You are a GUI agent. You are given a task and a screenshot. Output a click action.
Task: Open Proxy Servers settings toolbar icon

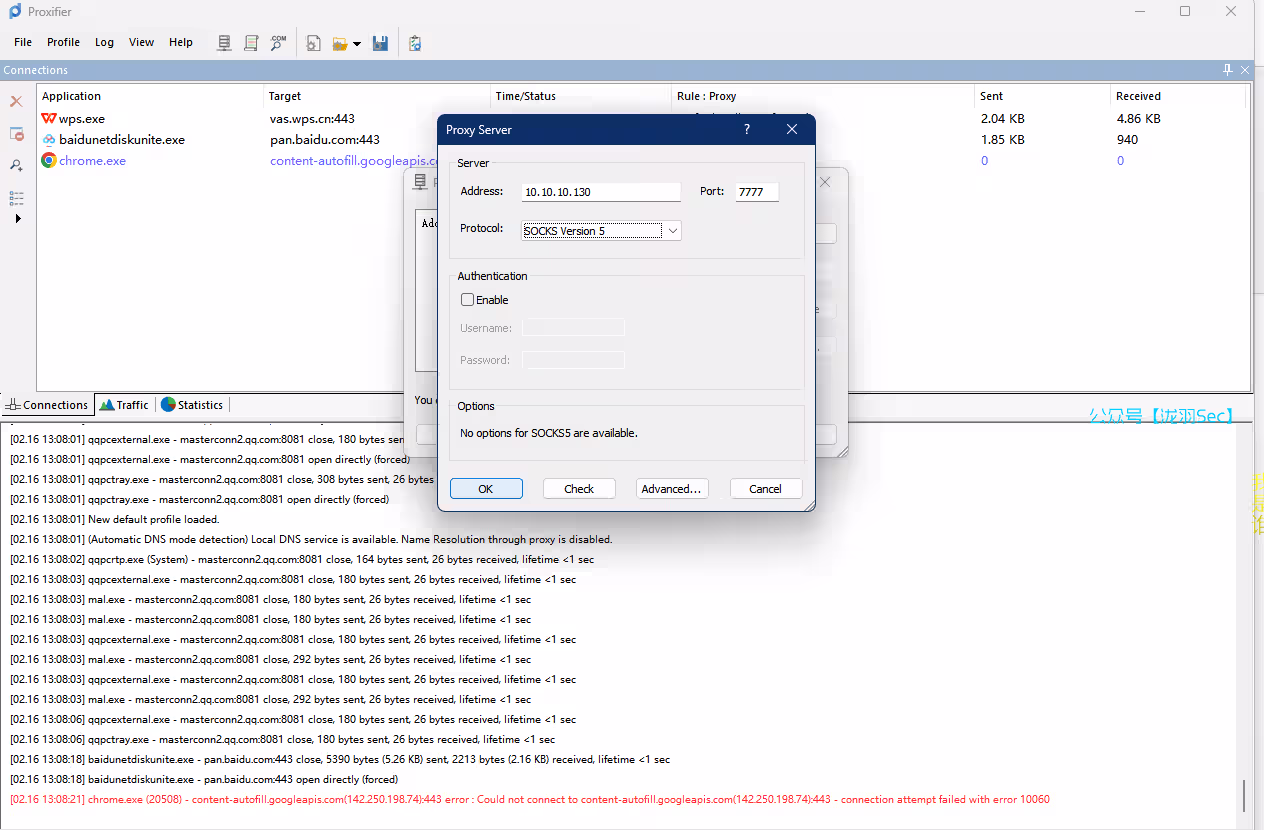click(225, 43)
